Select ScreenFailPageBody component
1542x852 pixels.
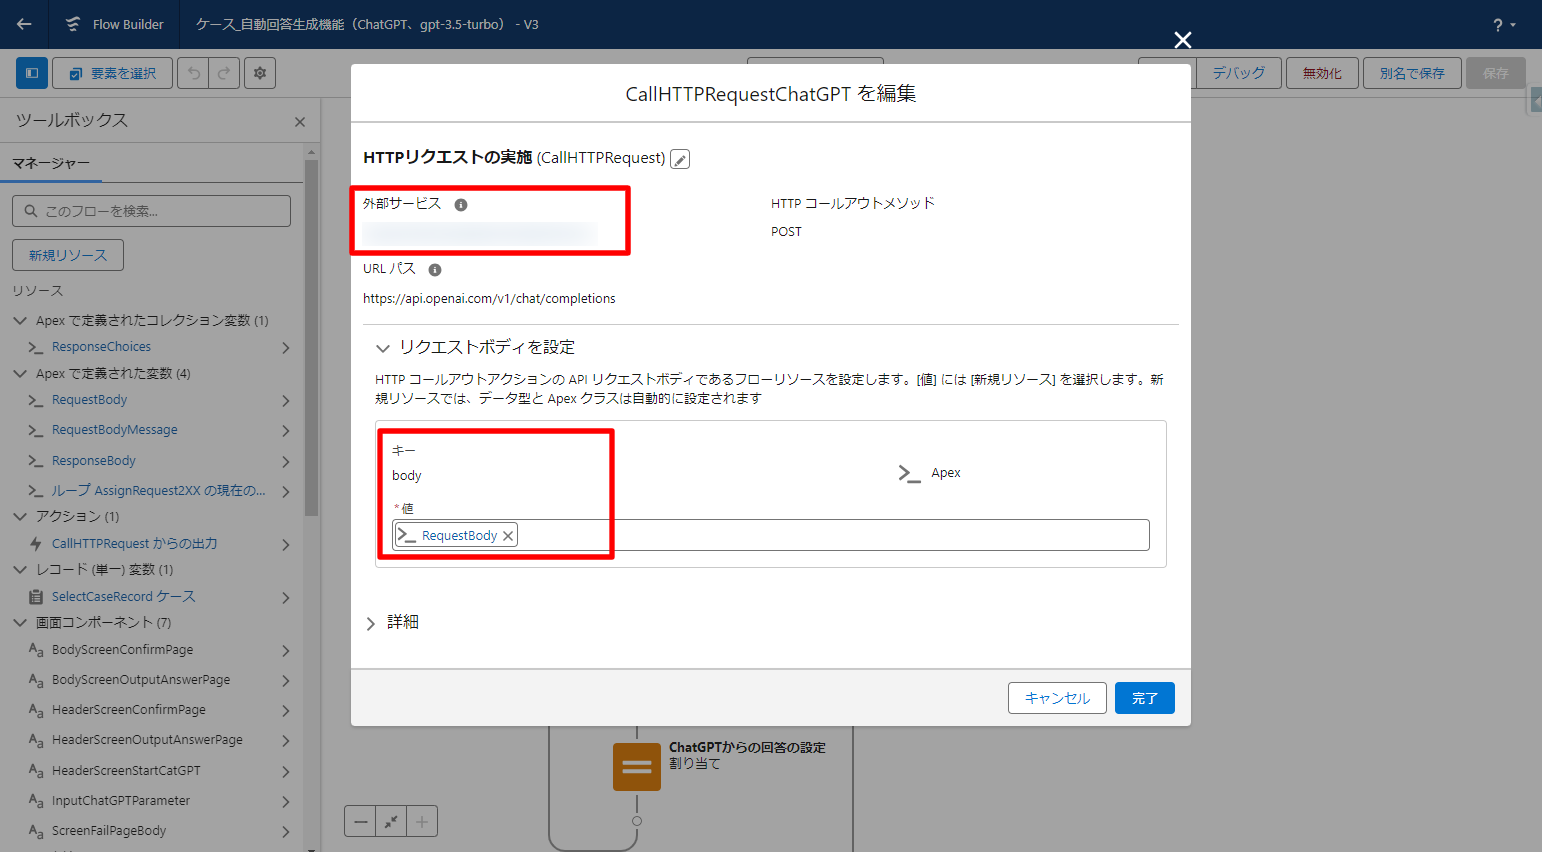[109, 831]
